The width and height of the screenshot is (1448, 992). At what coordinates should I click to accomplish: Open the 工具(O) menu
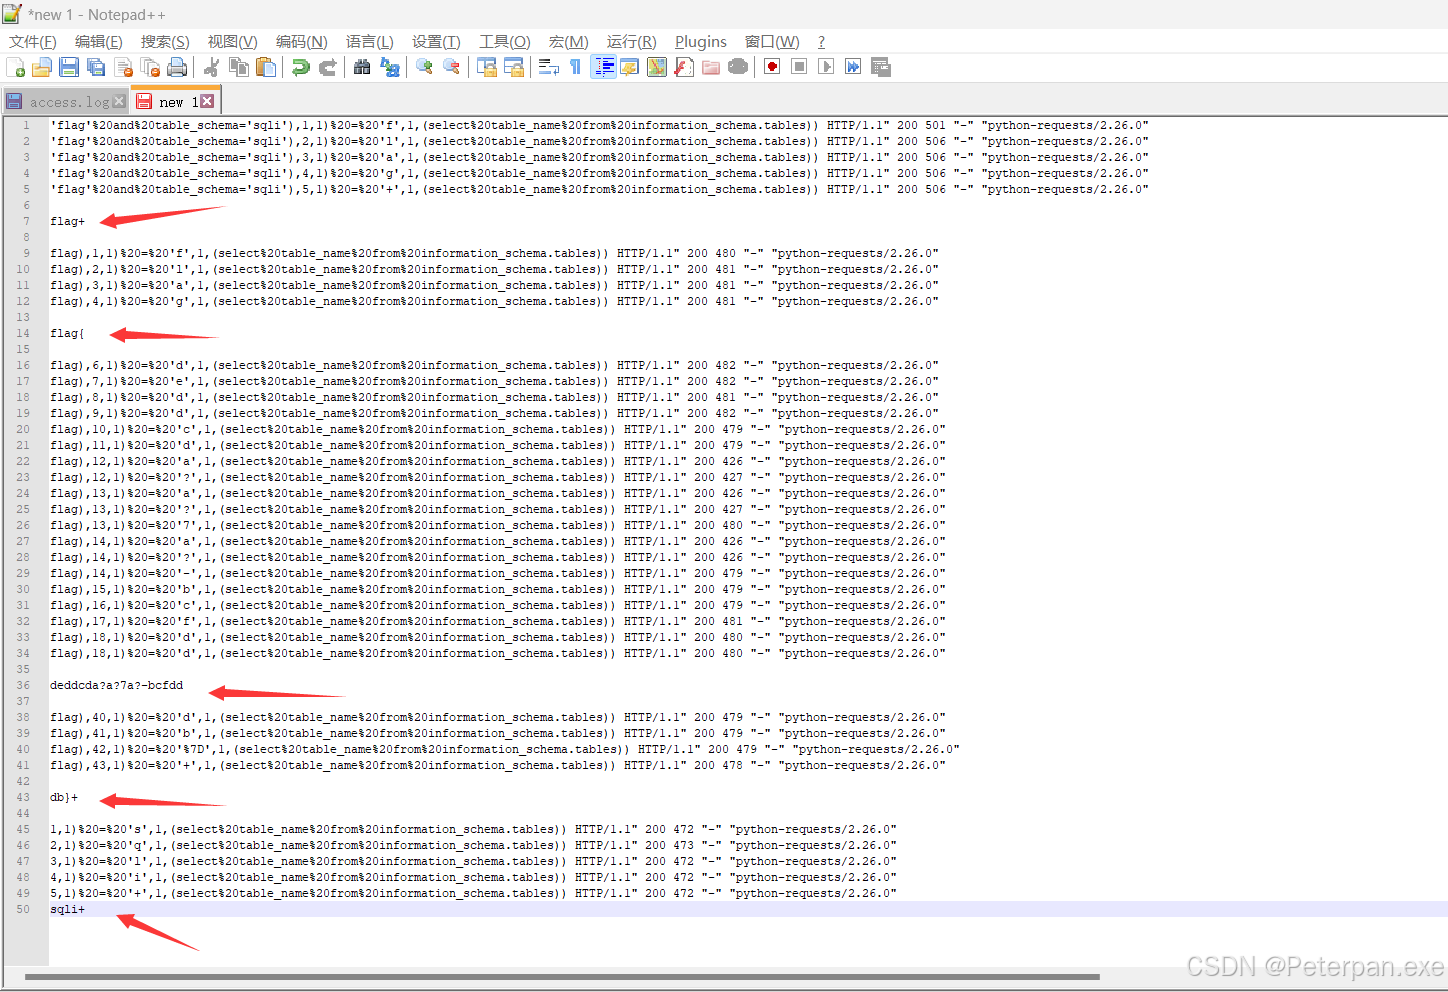click(505, 41)
